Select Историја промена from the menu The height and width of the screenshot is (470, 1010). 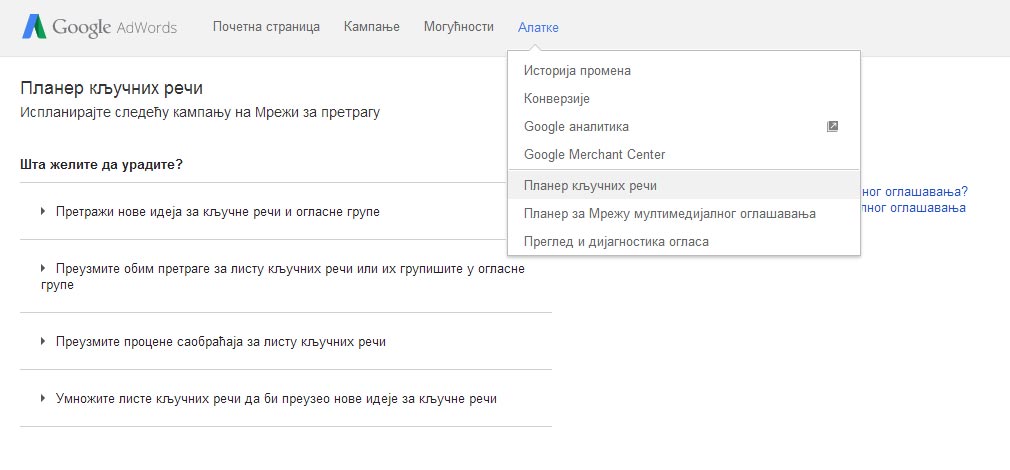click(577, 71)
